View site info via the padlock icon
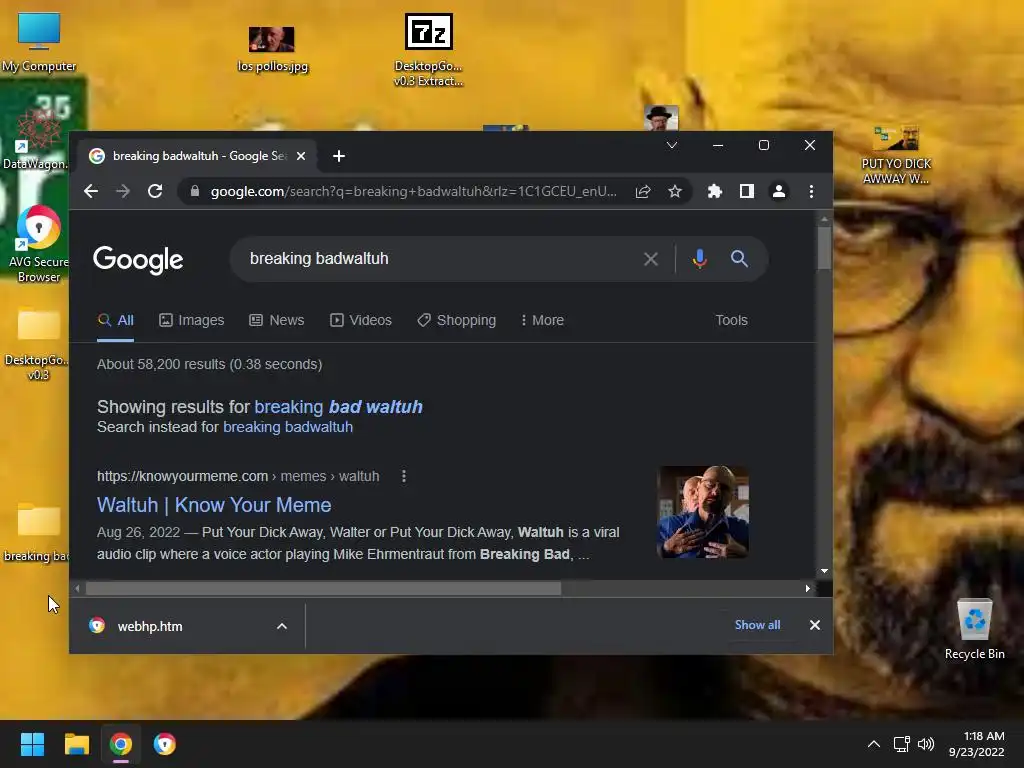 click(195, 191)
